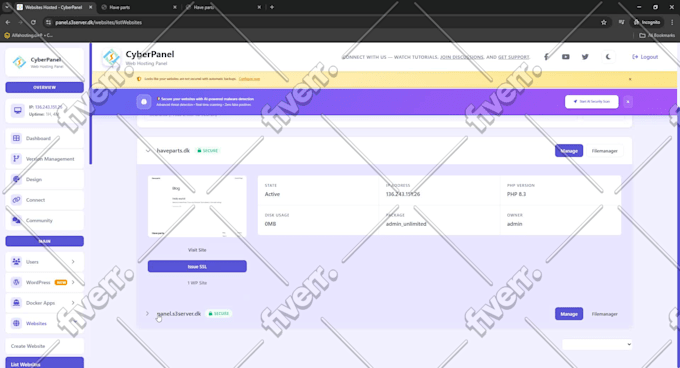Click the Version Management branch icon
This screenshot has height=368, width=680.
(16, 159)
